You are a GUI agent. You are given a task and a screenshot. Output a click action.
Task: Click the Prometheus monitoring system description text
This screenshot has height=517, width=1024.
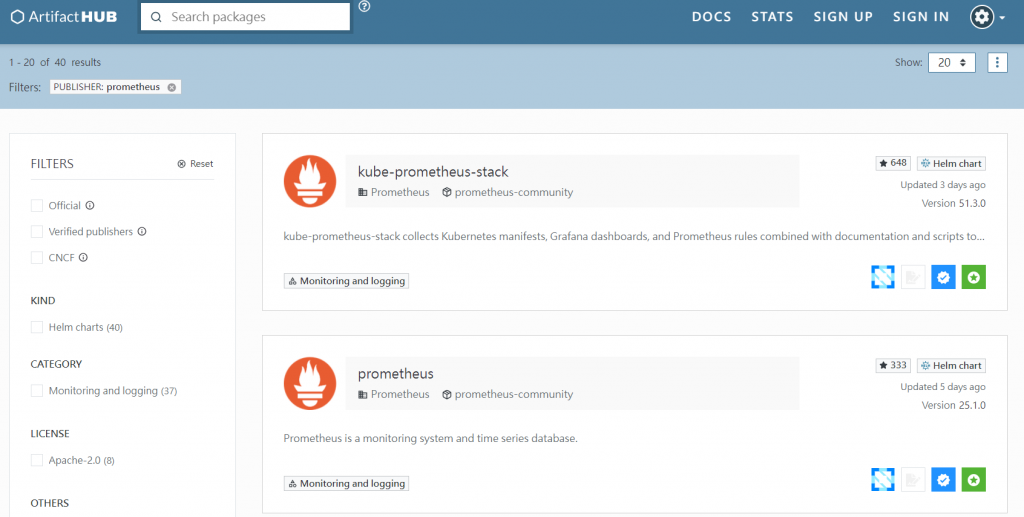pos(430,439)
